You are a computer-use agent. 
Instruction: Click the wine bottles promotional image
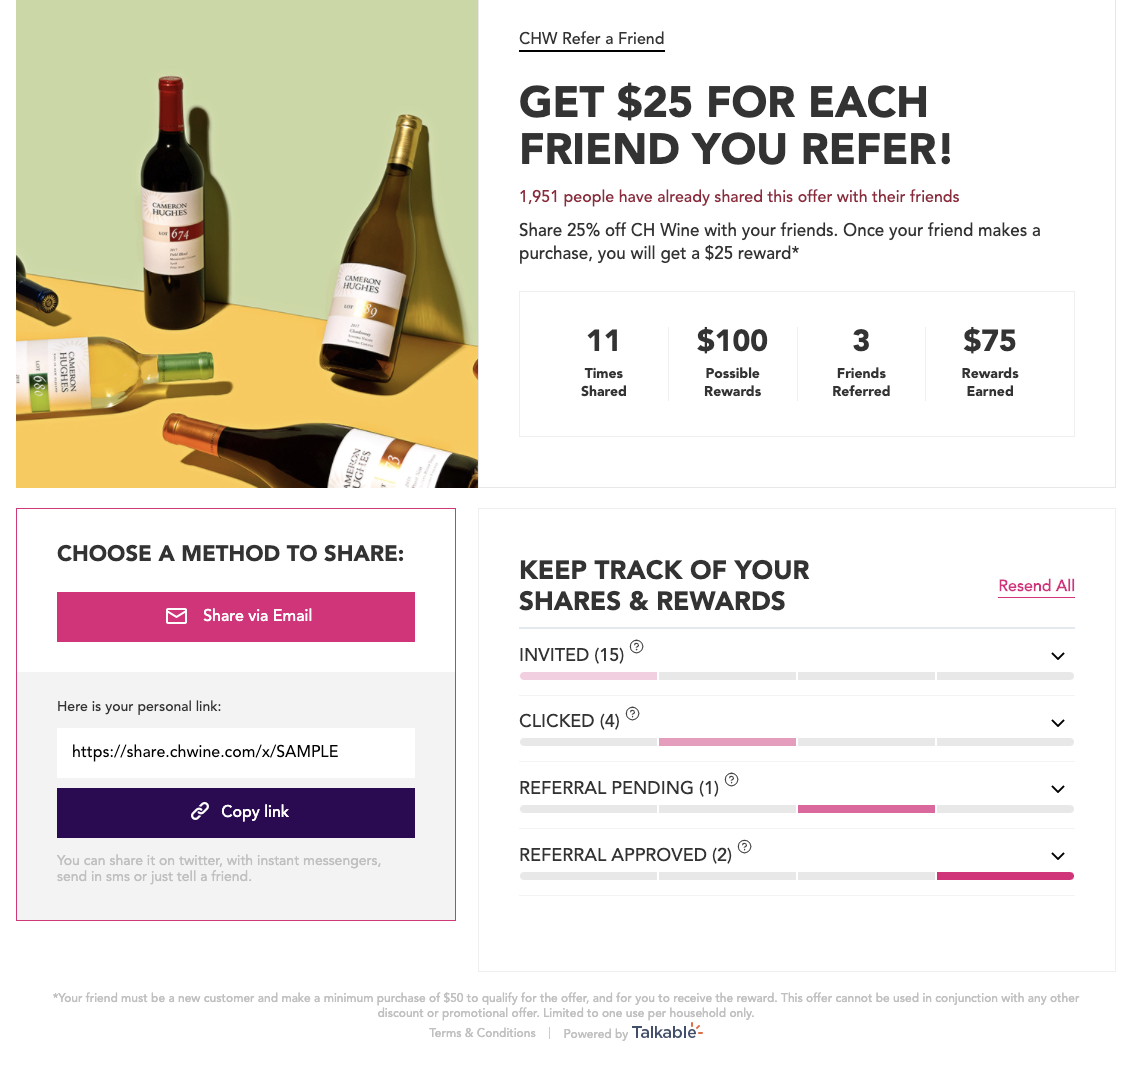tap(247, 244)
